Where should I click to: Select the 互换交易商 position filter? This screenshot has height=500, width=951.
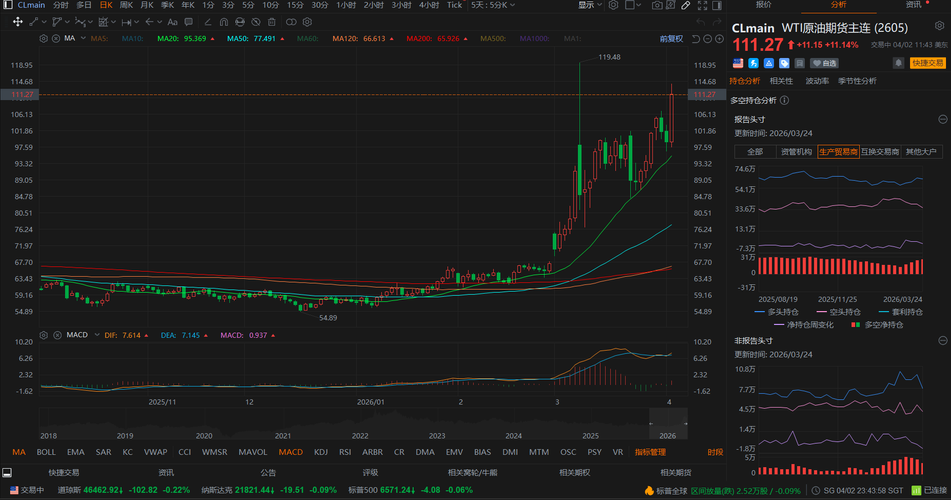coord(879,152)
